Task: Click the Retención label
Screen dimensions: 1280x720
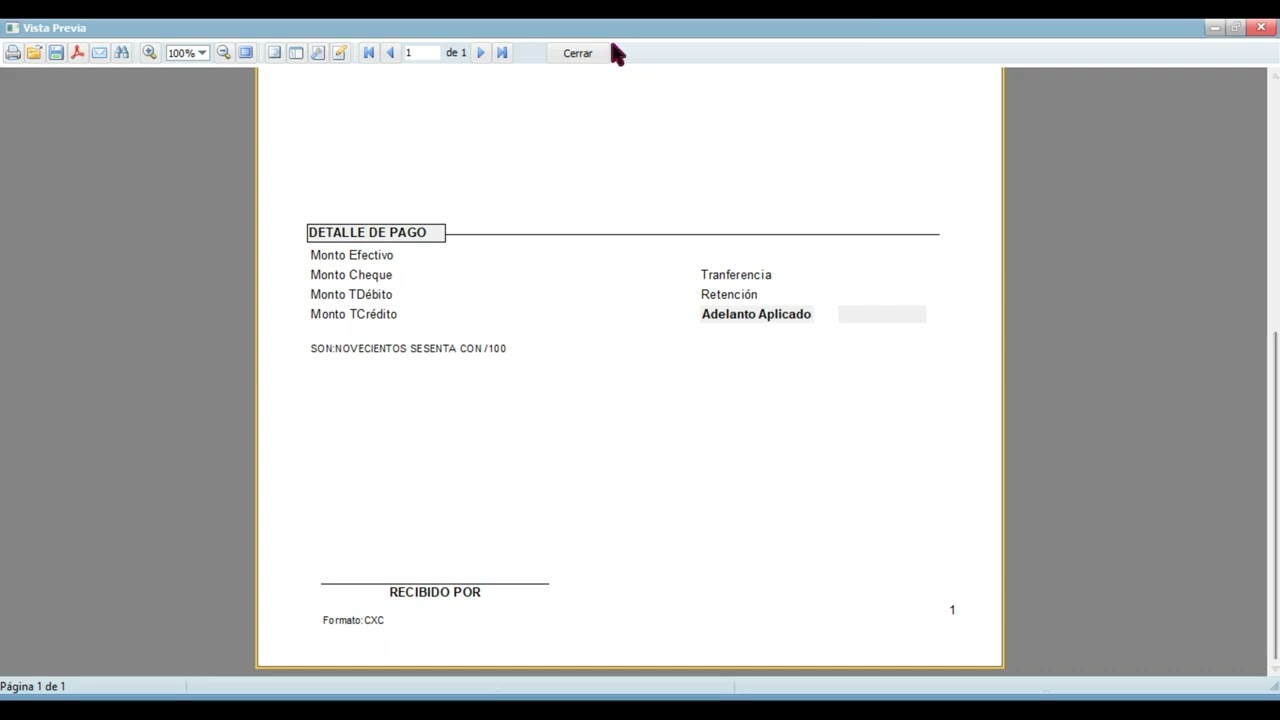Action: 729,295
